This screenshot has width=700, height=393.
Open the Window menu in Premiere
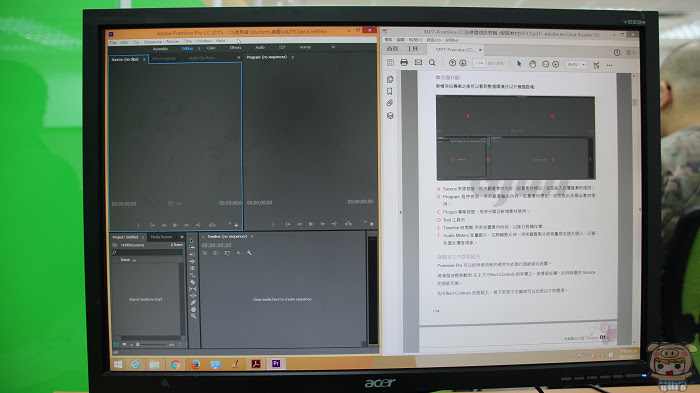[x=204, y=41]
